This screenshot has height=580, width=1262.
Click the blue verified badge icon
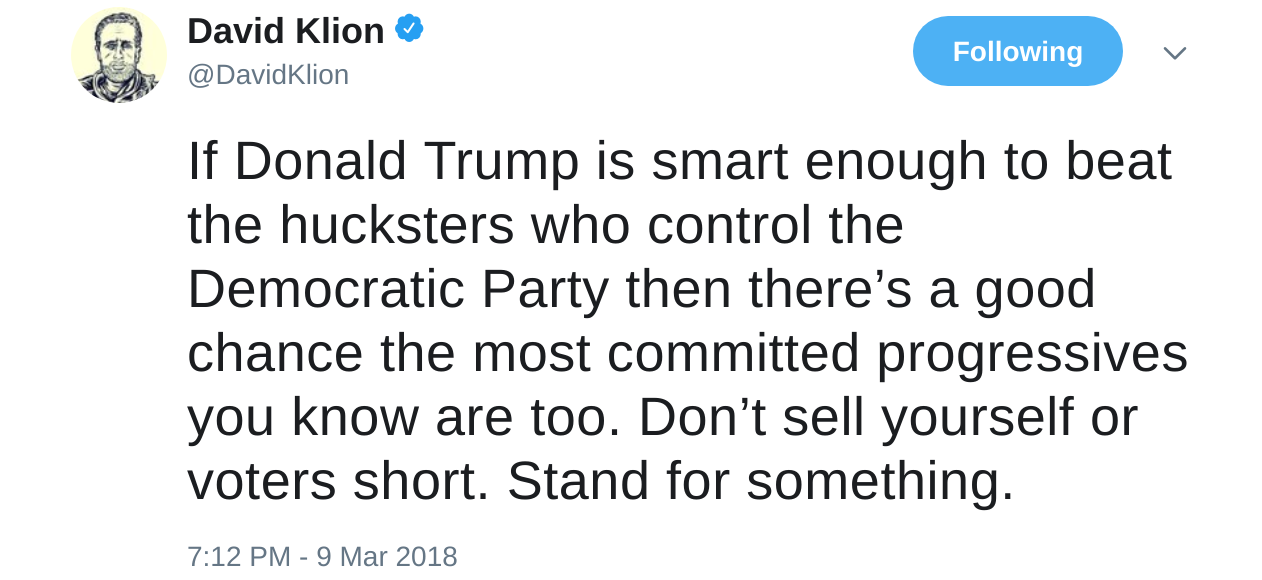[409, 29]
